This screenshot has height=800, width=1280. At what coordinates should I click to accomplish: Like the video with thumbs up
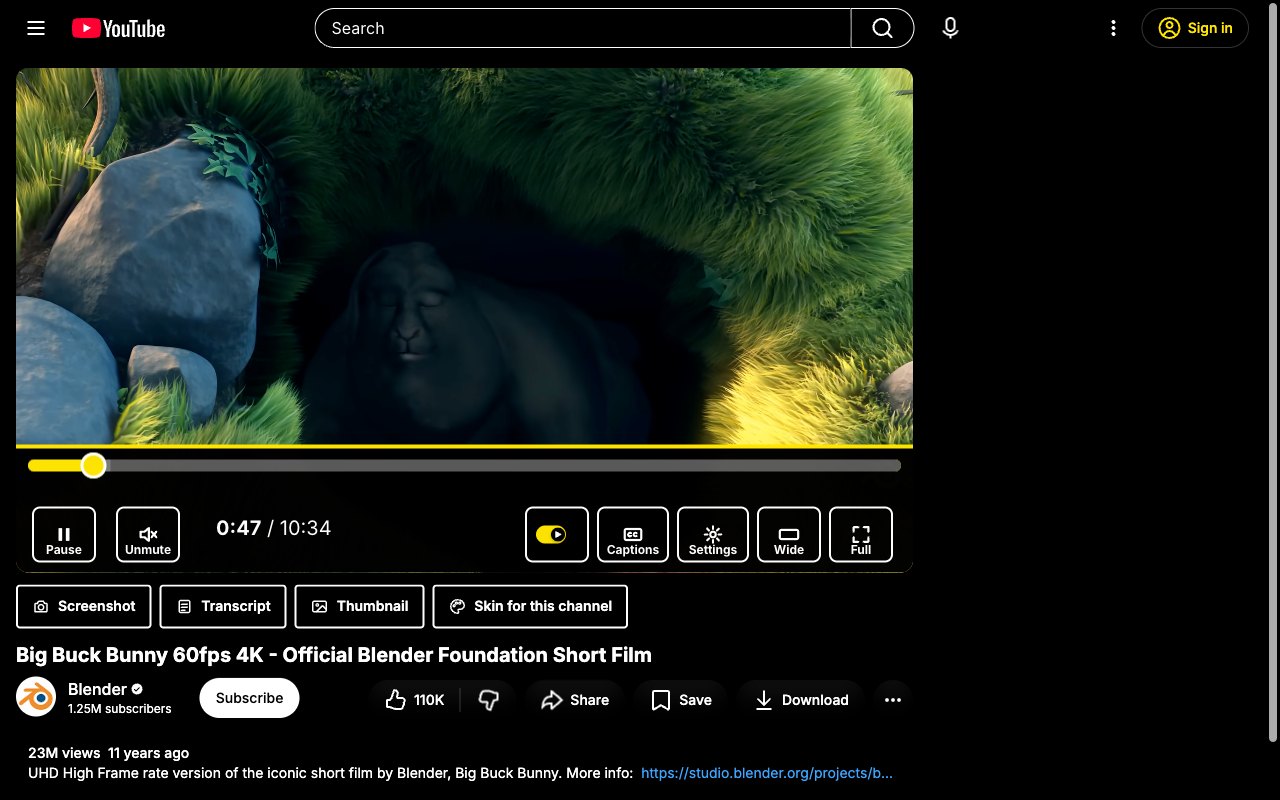point(415,700)
